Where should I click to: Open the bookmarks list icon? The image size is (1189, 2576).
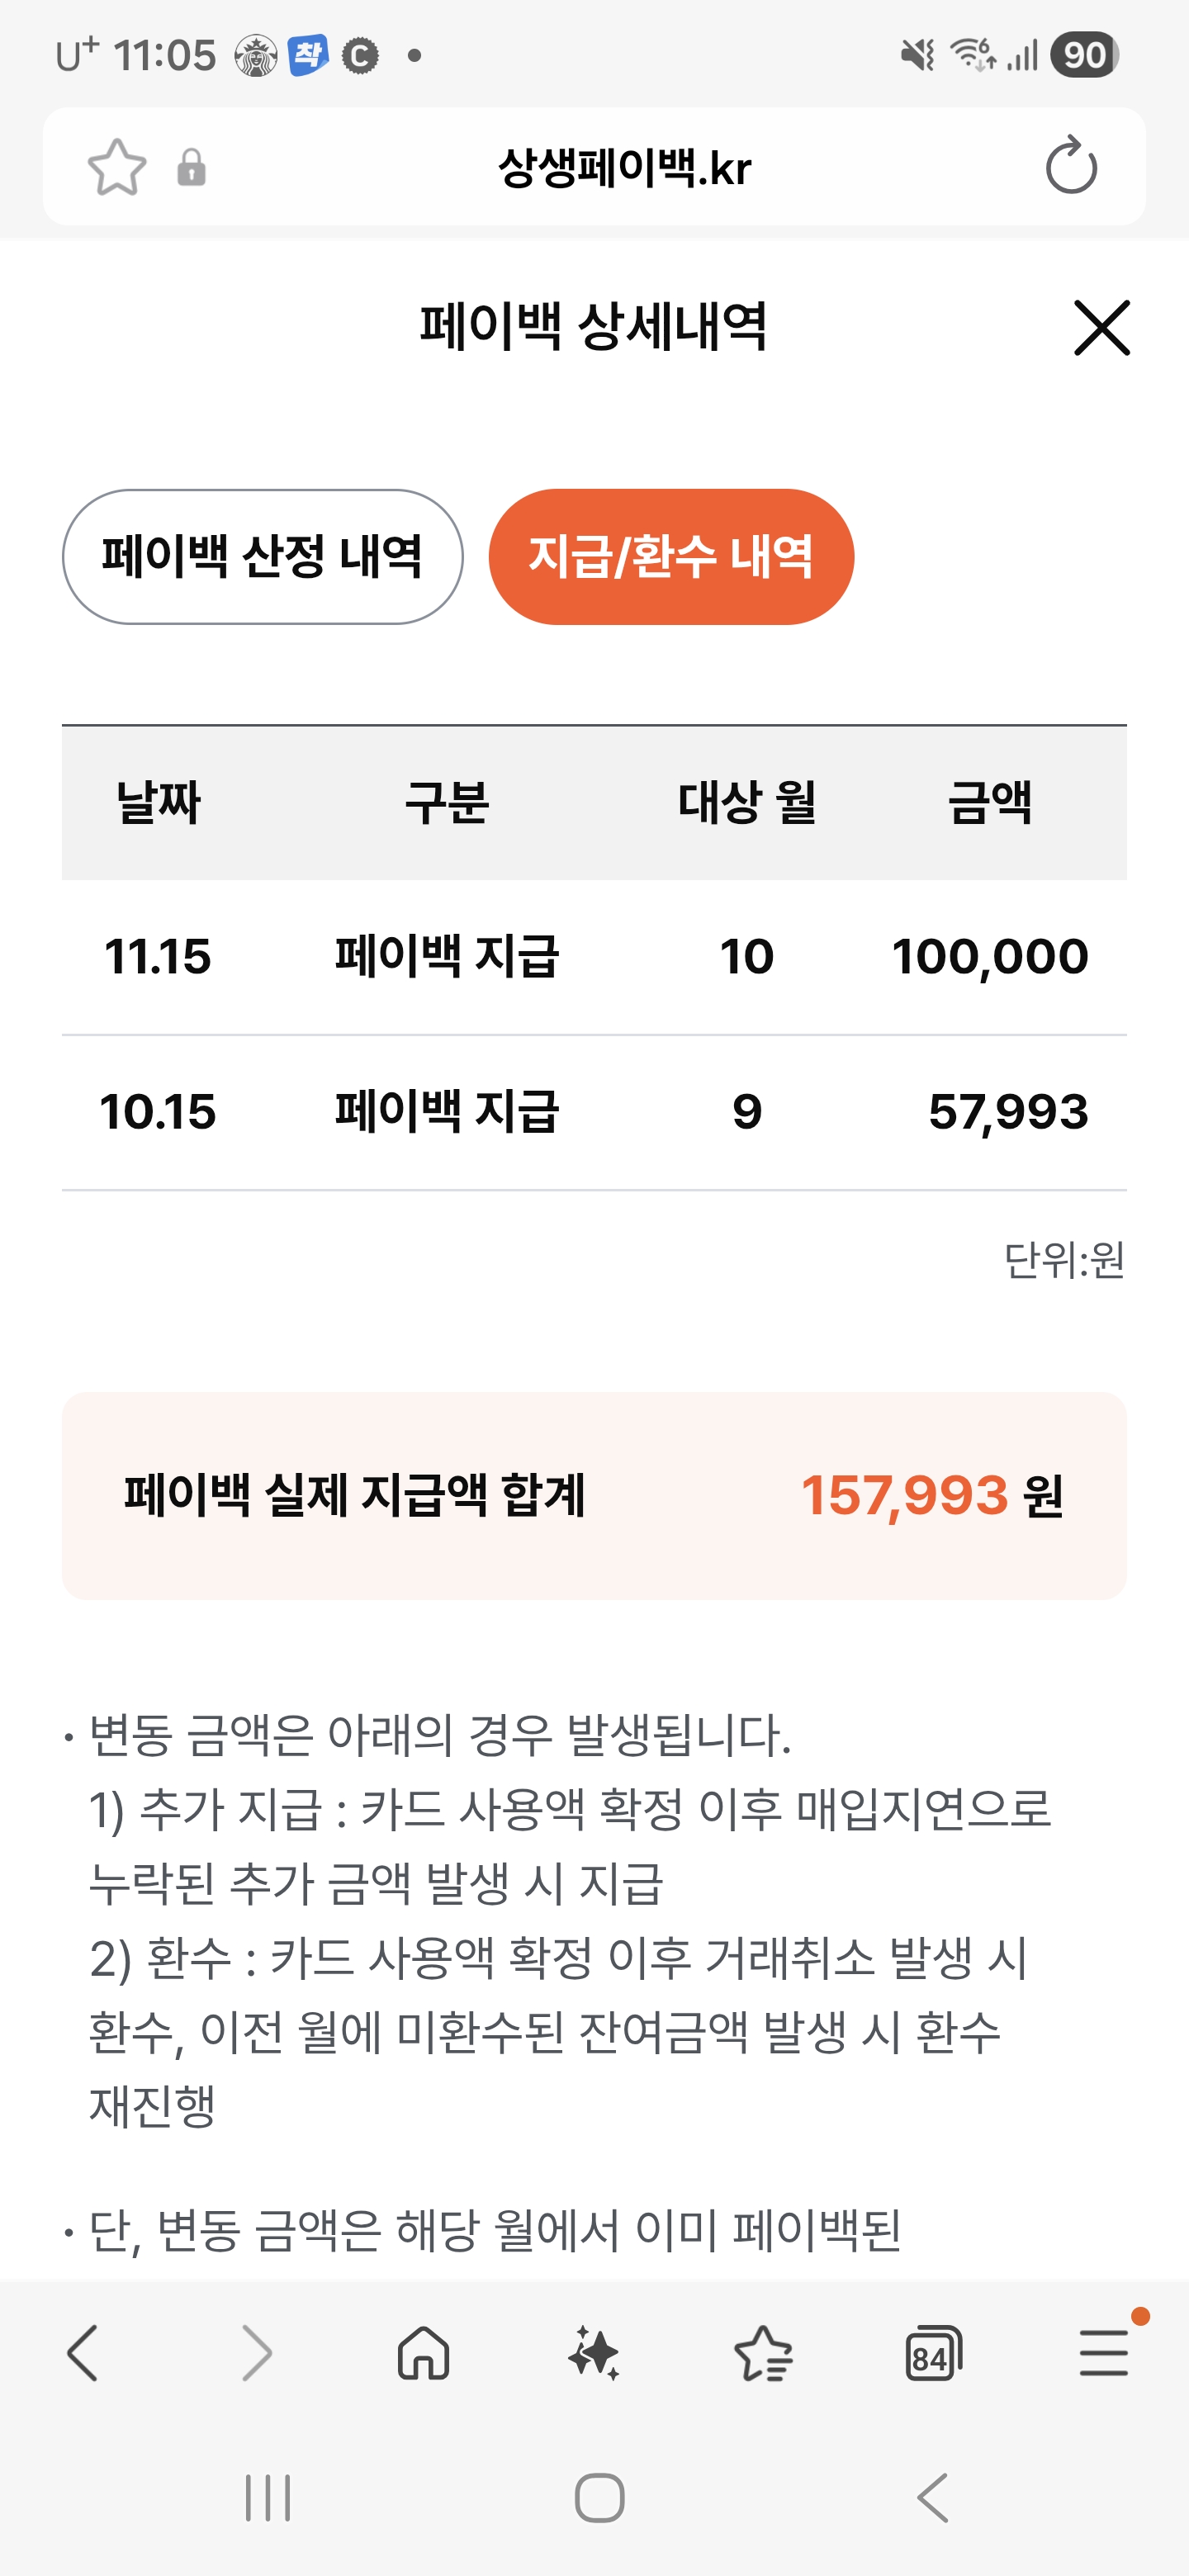pyautogui.click(x=763, y=2352)
